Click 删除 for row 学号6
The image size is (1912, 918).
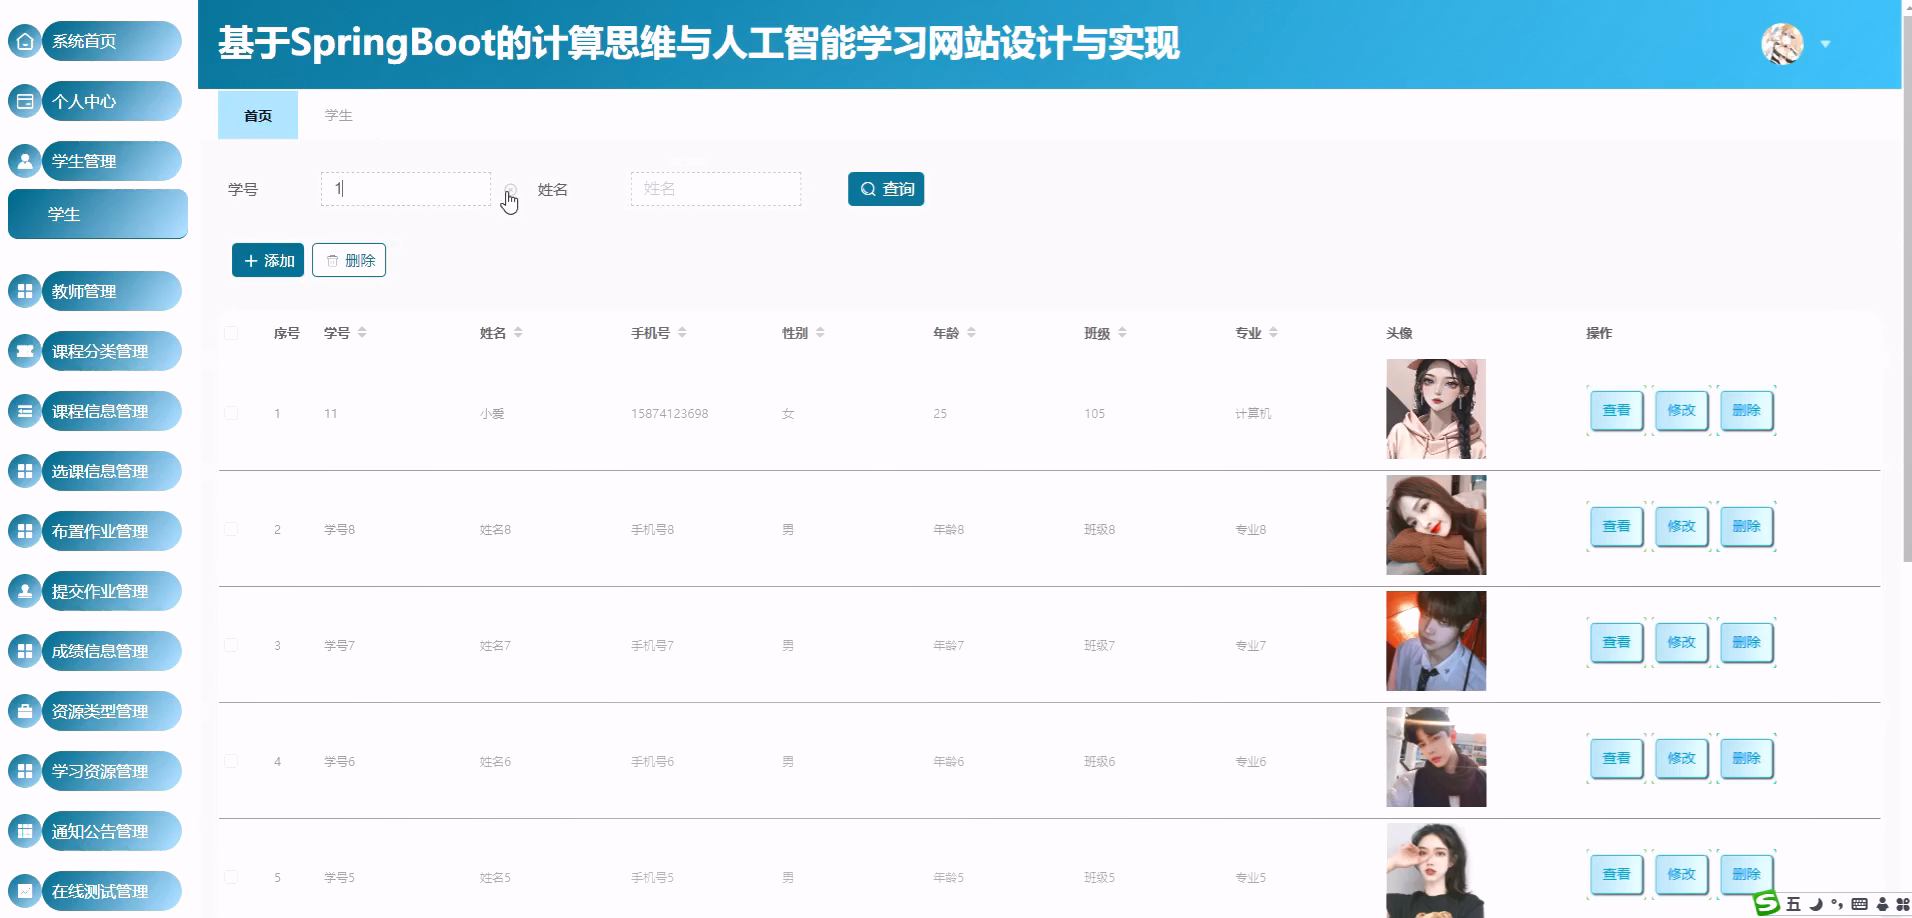point(1746,758)
